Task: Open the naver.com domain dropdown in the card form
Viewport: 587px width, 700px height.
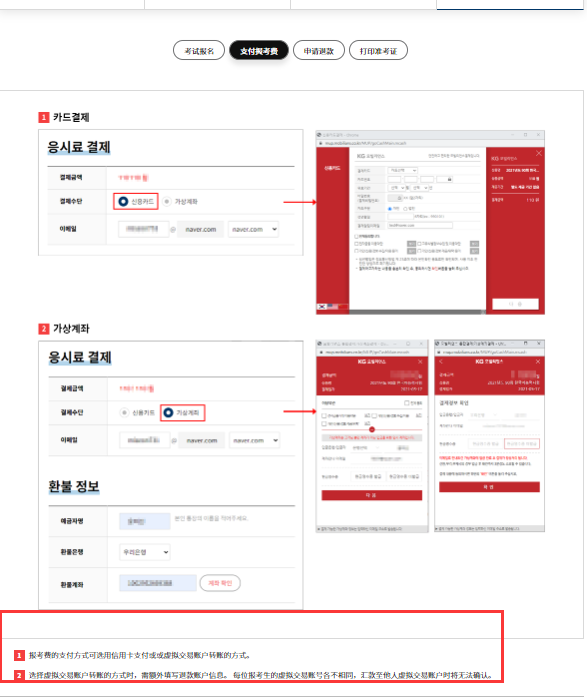Action: (253, 229)
